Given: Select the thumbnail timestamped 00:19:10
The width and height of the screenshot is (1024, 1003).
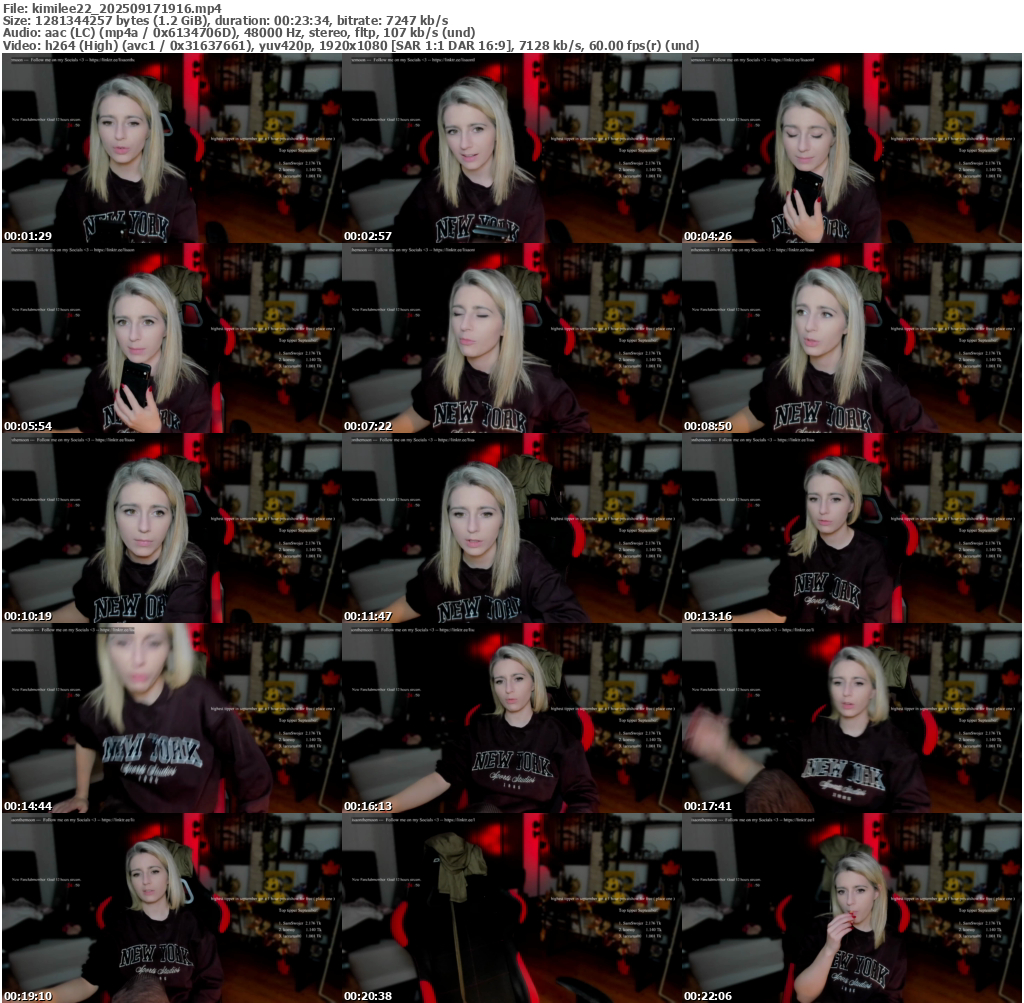Looking at the screenshot, I should coord(171,908).
